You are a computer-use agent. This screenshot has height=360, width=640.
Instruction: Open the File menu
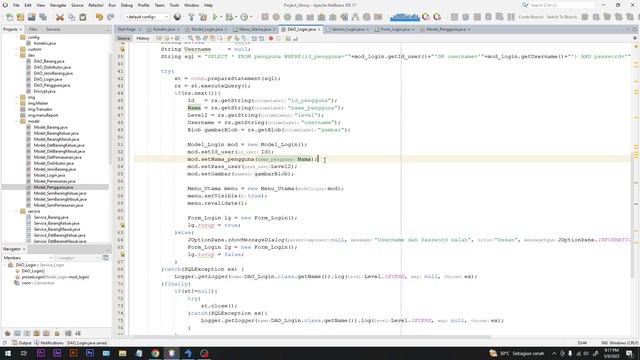(16, 5)
